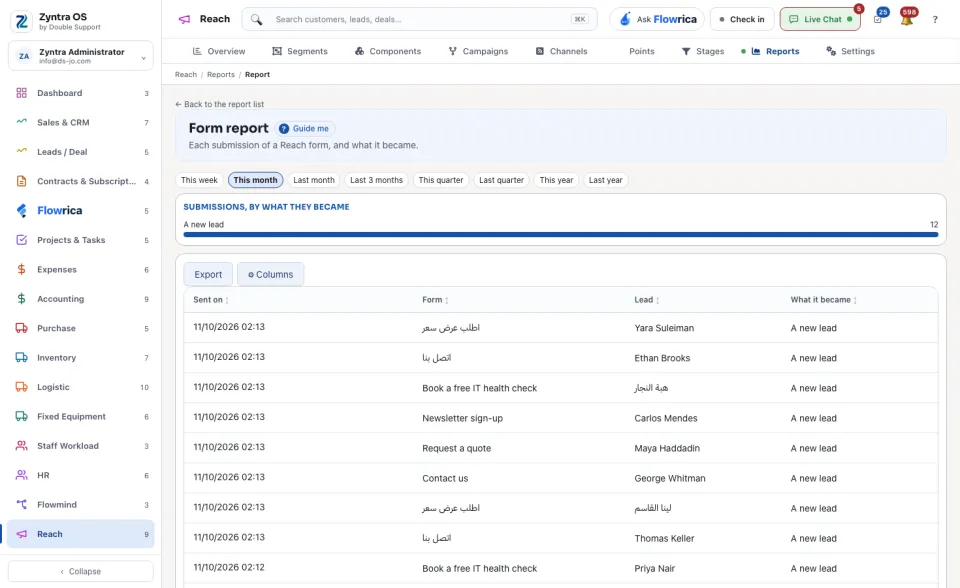Open the Expenses dollar icon
960x588 pixels.
click(x=21, y=269)
